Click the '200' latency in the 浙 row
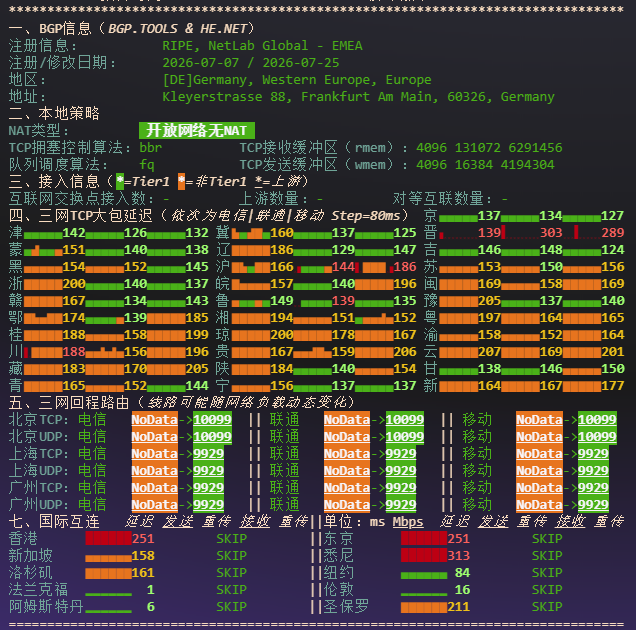636x630 pixels. [x=74, y=284]
